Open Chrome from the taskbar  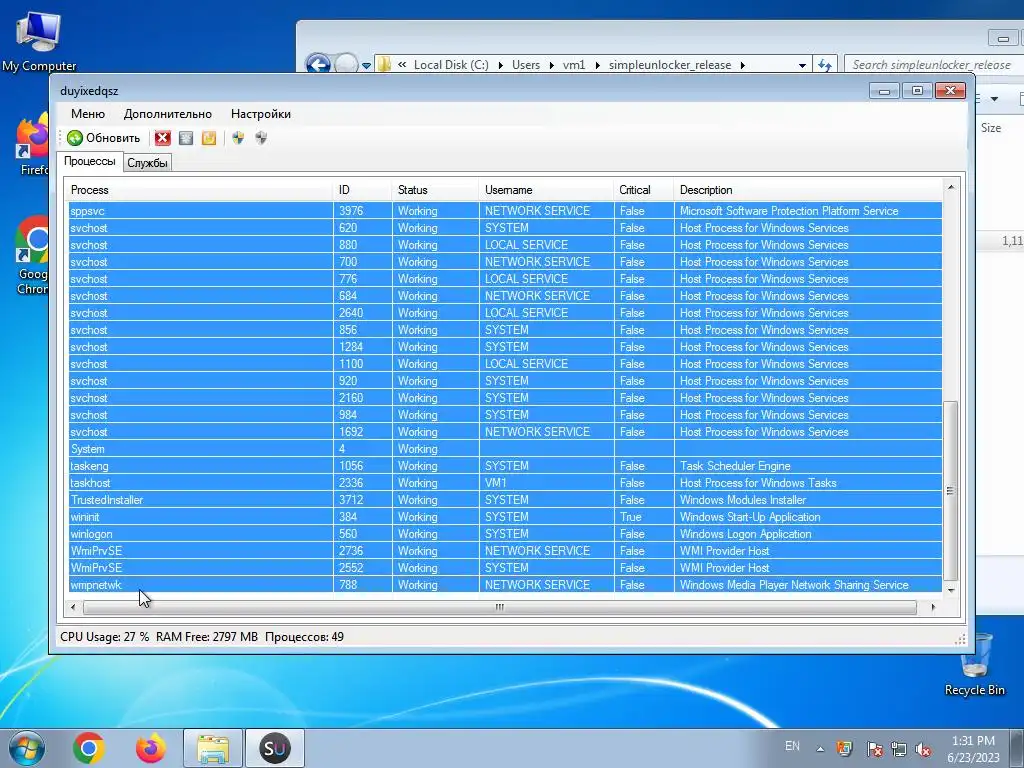89,748
